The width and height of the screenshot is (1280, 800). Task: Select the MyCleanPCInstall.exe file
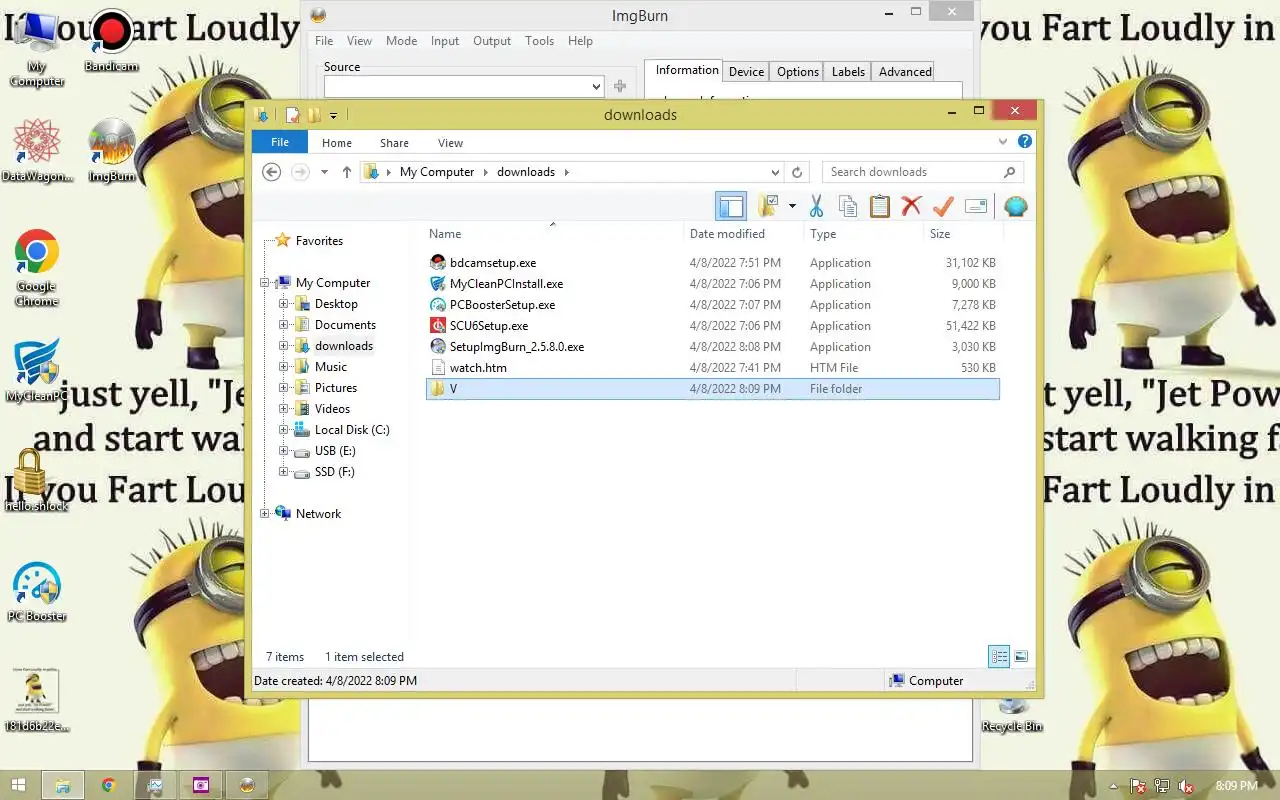tap(712, 284)
